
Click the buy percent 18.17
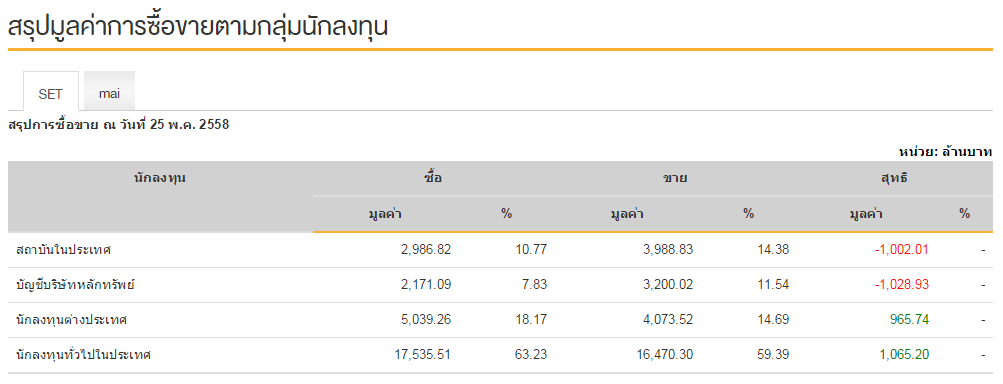pos(531,319)
